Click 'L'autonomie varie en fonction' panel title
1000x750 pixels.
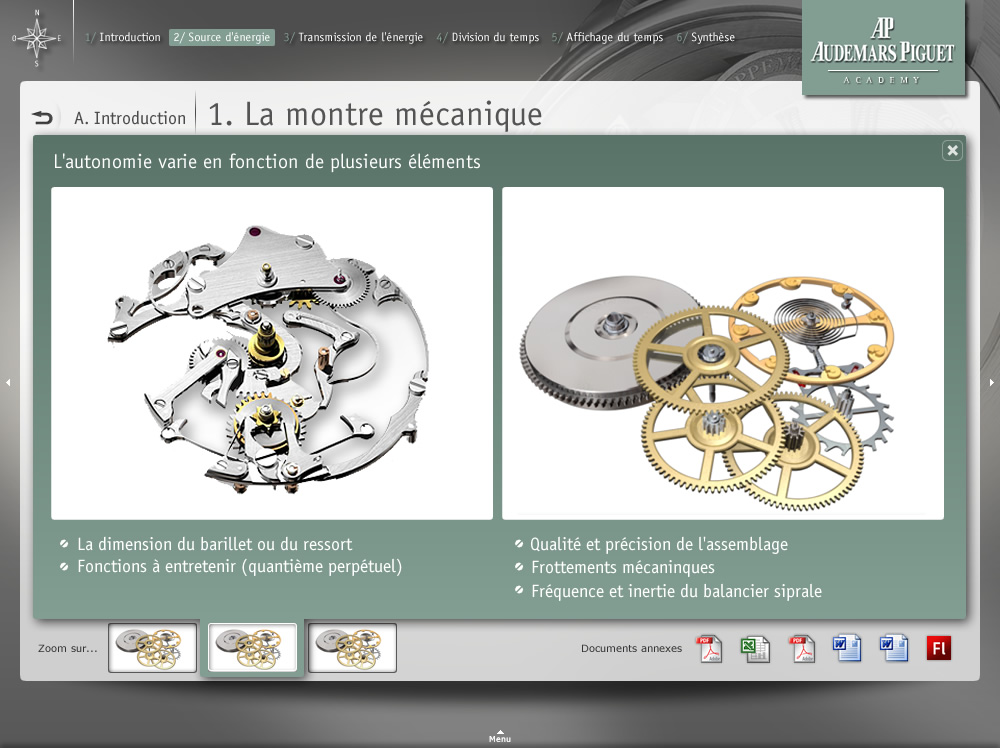point(267,161)
